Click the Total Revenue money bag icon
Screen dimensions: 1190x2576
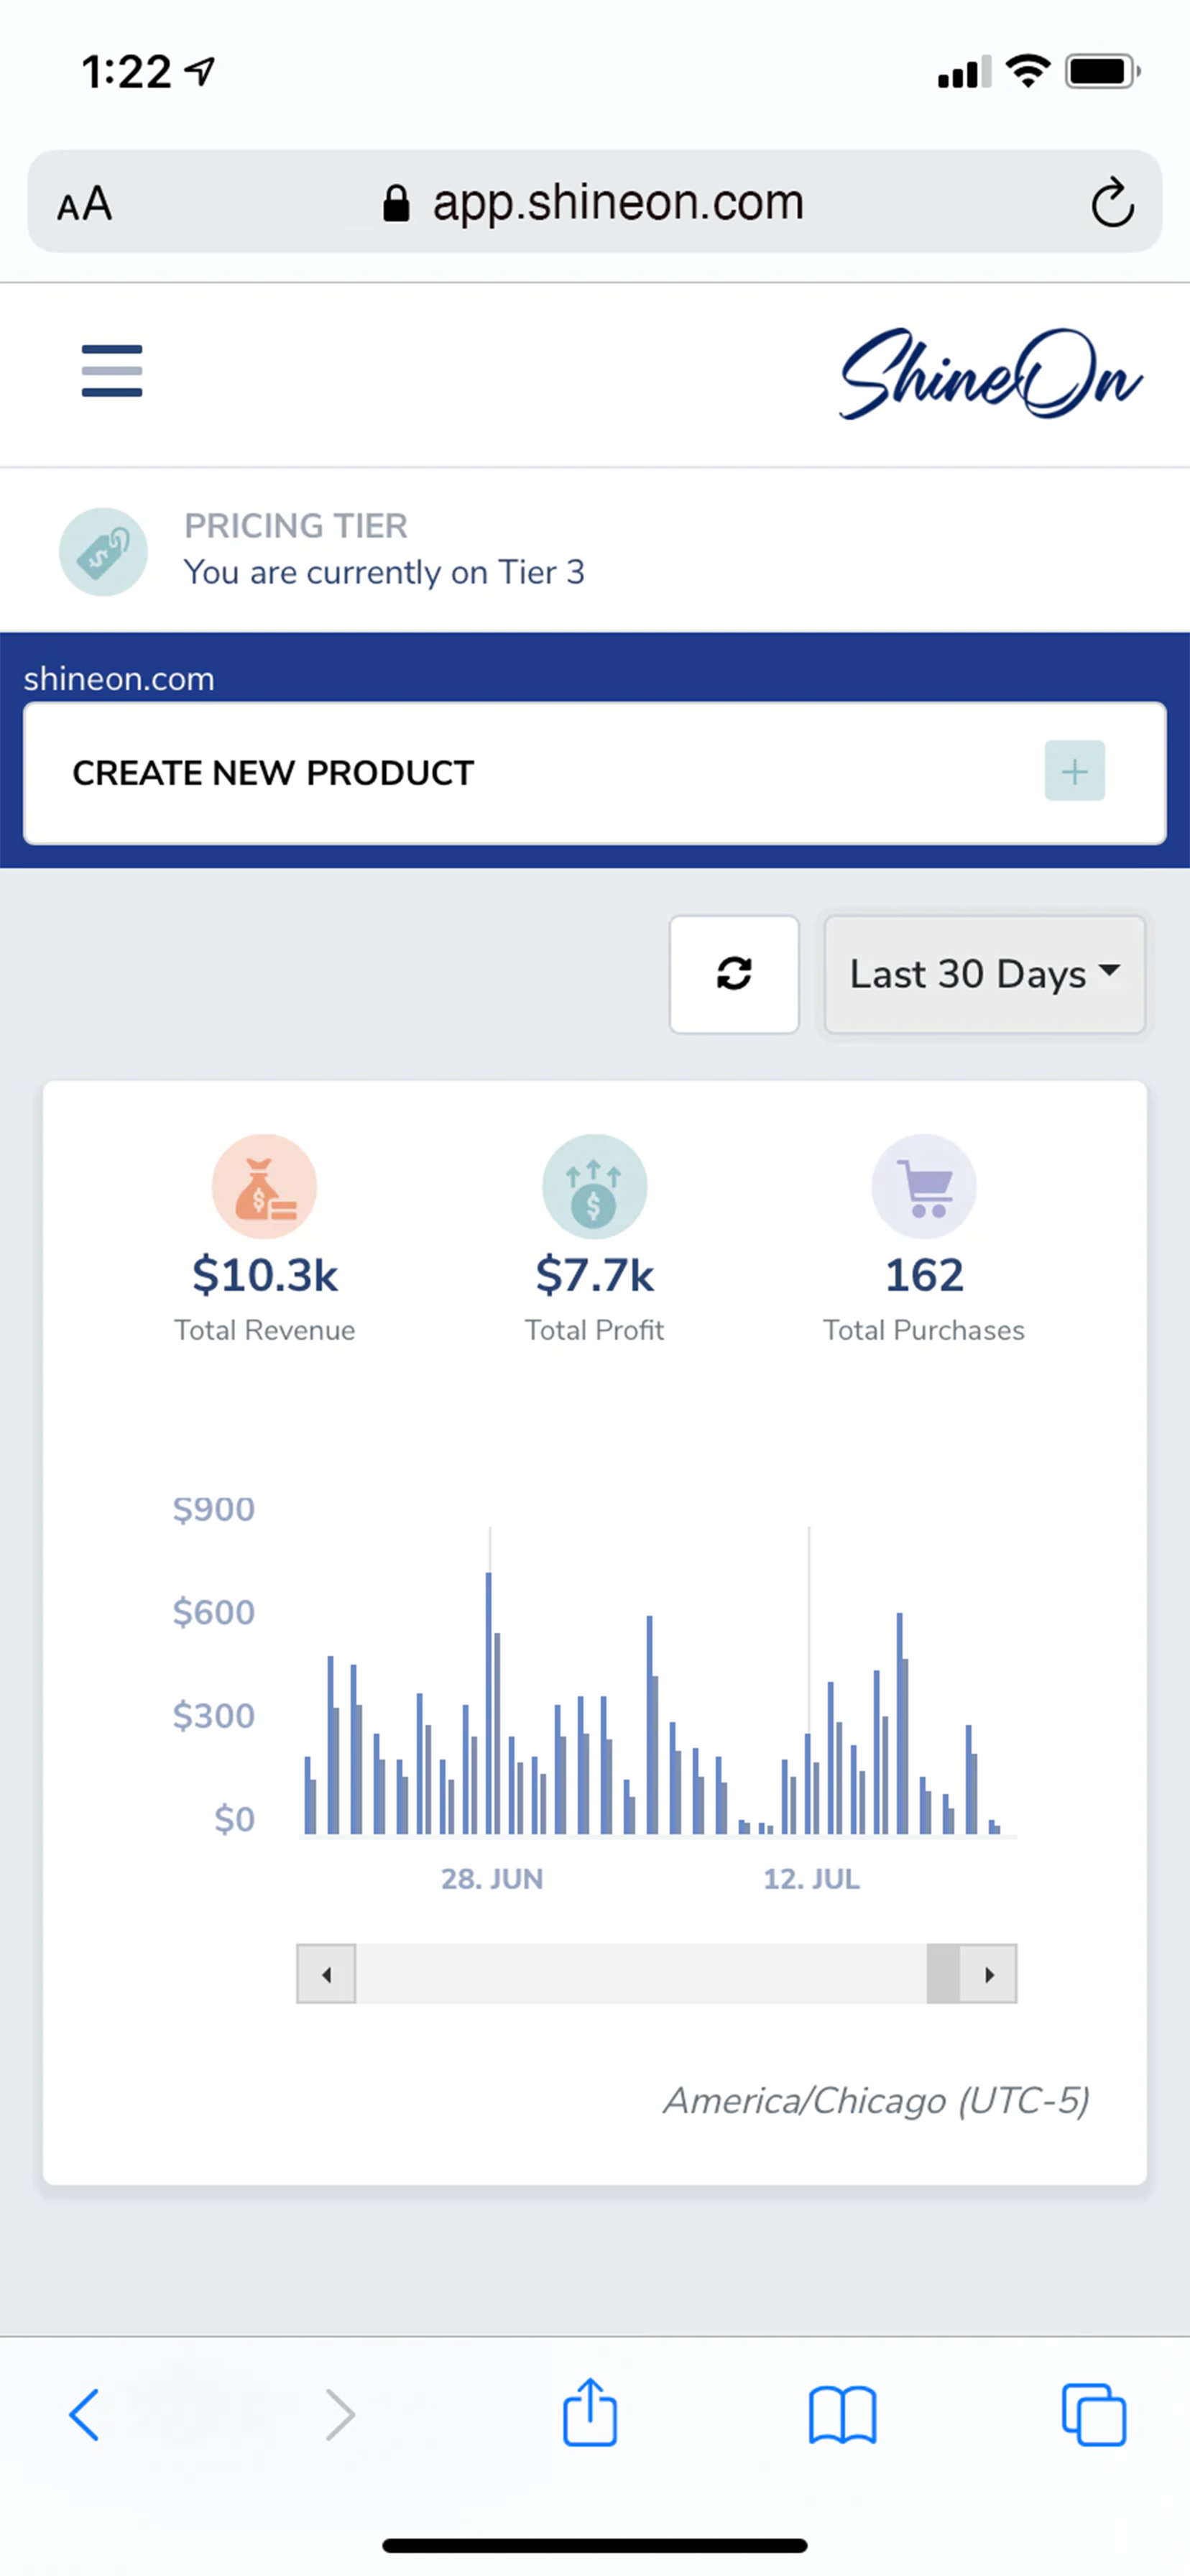(x=264, y=1186)
